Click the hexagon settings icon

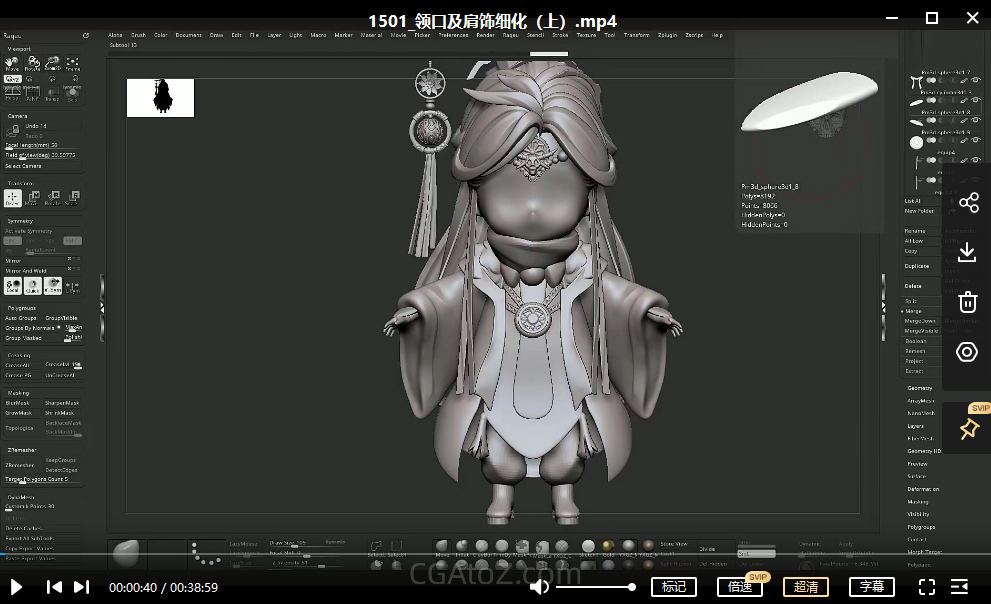[967, 352]
